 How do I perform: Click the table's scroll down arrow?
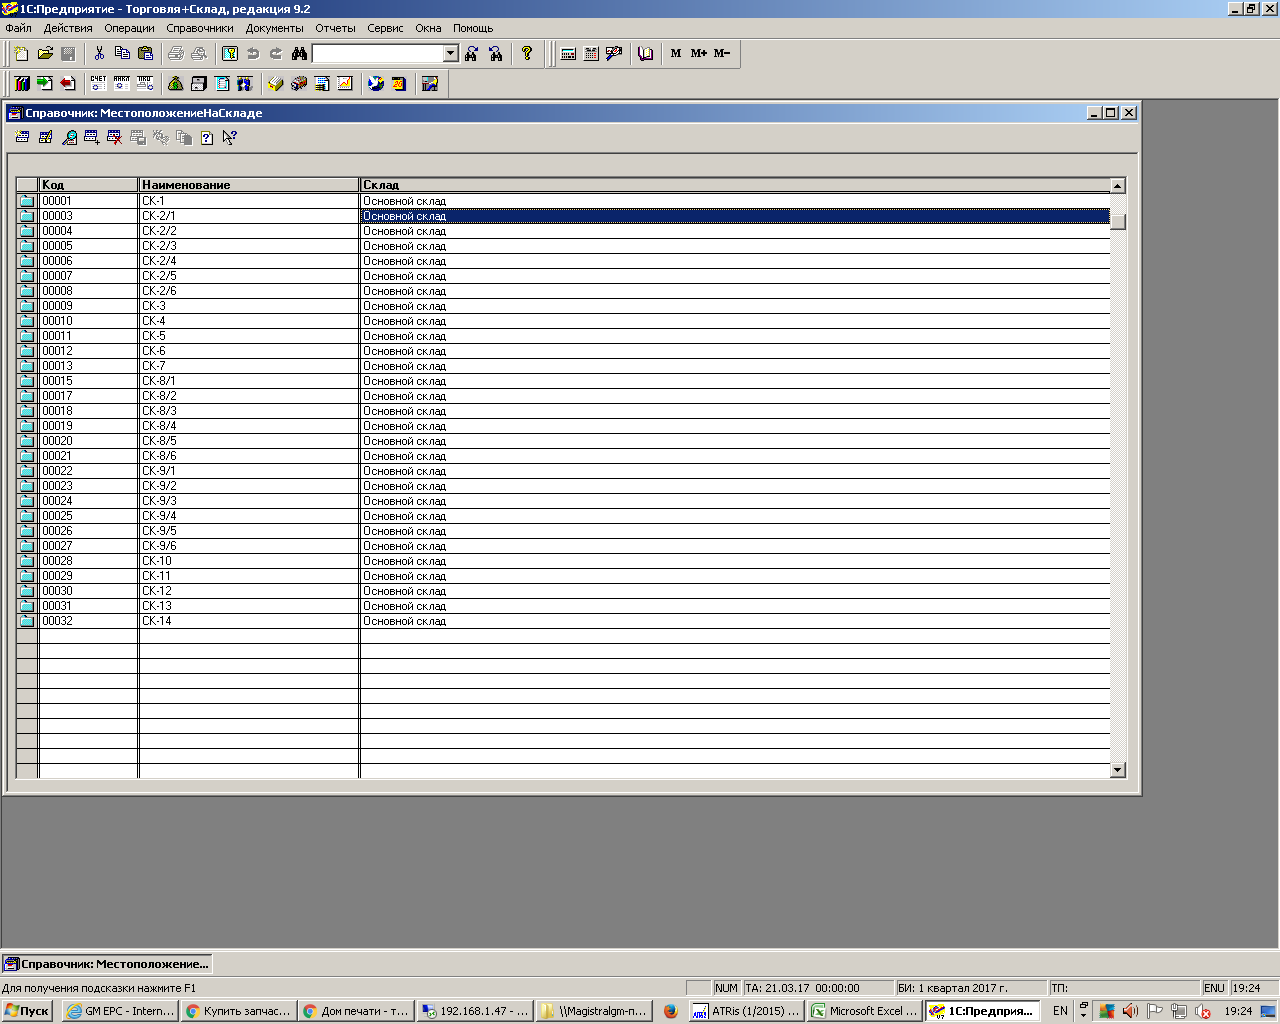tap(1118, 770)
